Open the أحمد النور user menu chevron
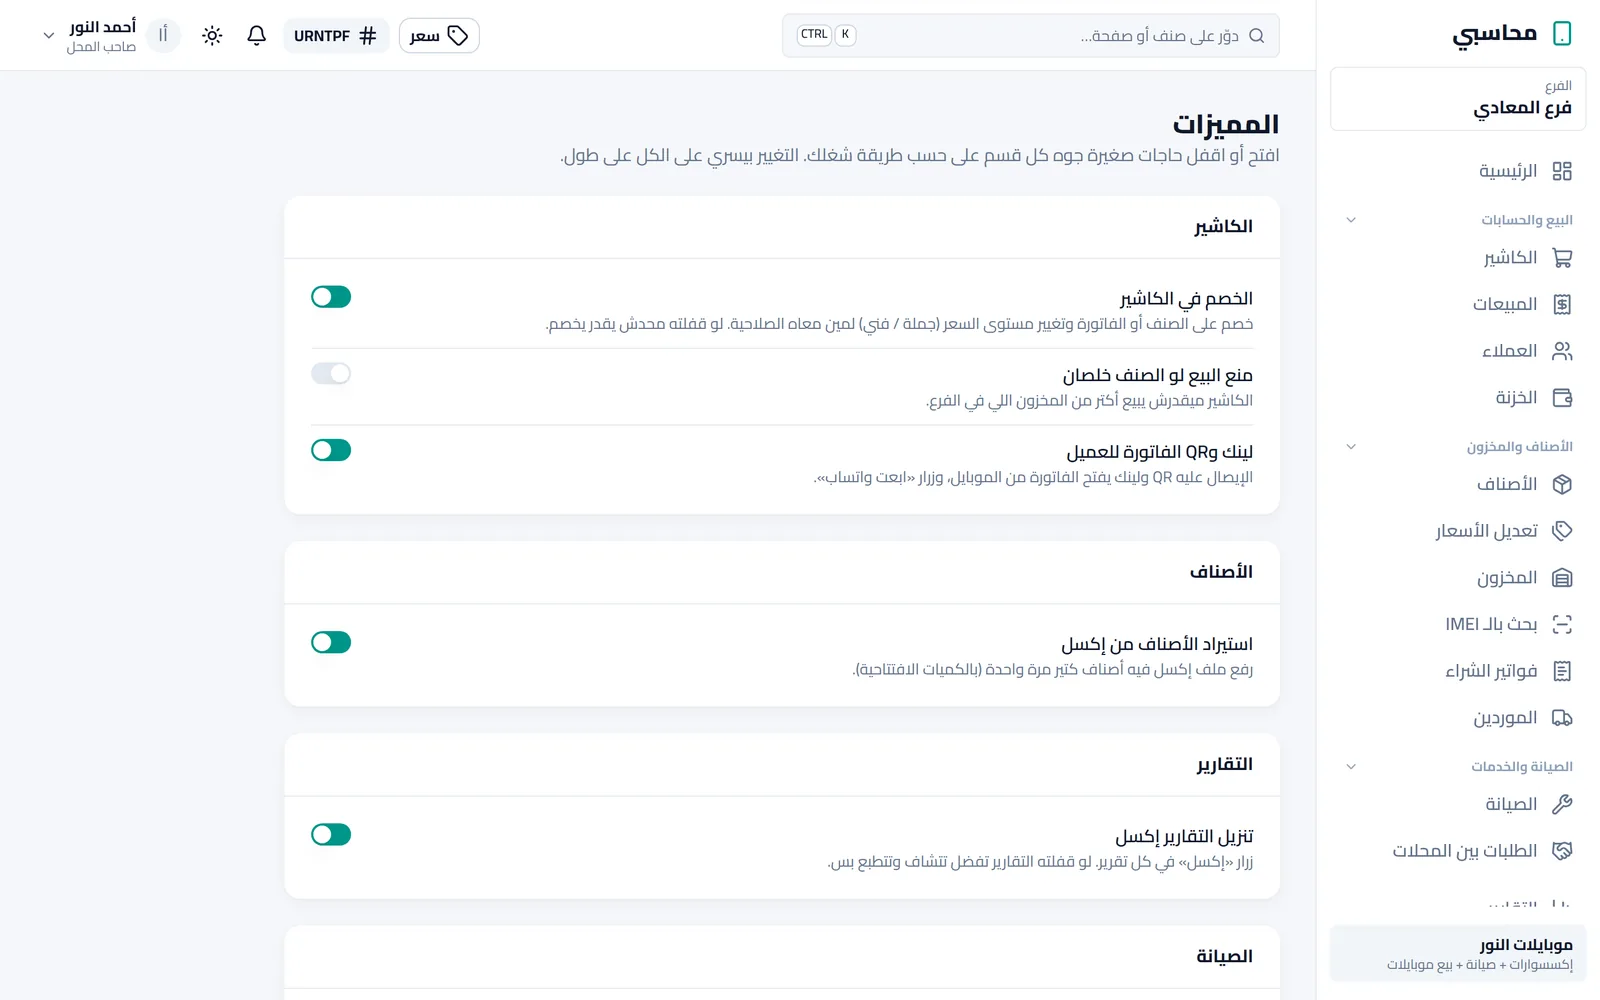 (x=48, y=36)
